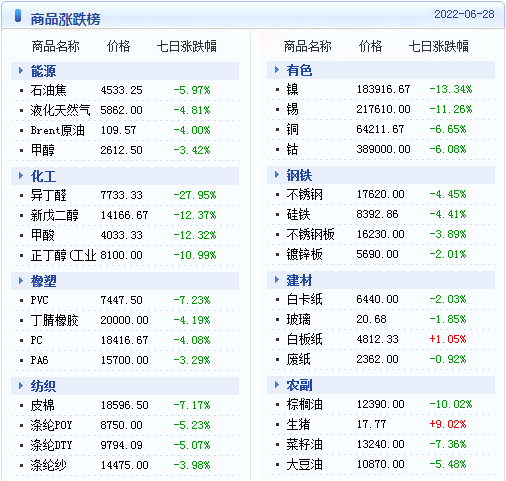Select 涤纶纱 commodity
Screen dimensions: 506x481
coord(49,465)
